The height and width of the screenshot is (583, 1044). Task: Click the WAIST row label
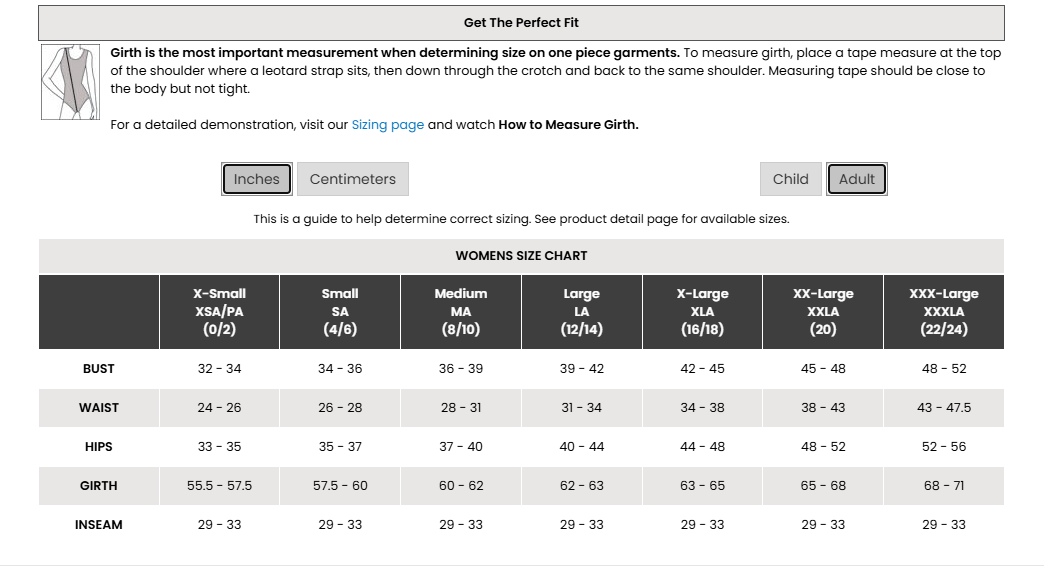tap(99, 408)
